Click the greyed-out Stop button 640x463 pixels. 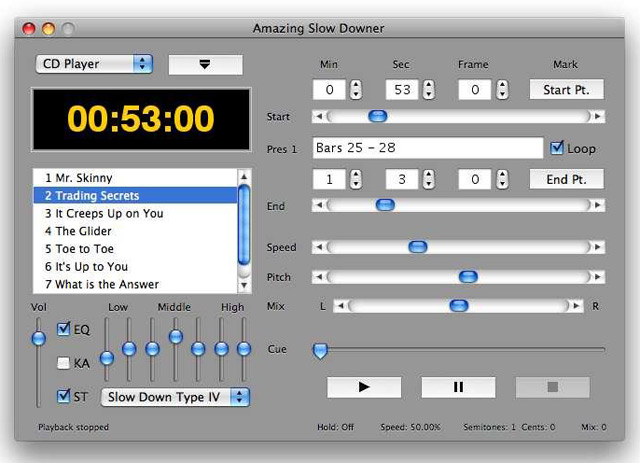coord(553,387)
